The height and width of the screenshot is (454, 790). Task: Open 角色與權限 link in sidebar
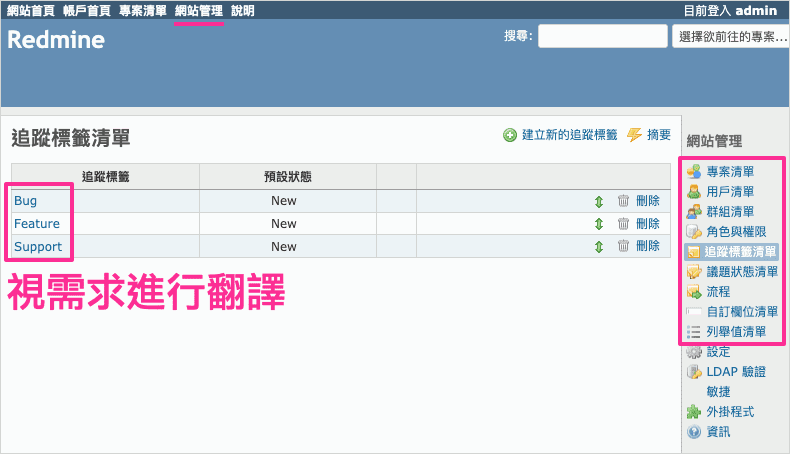[736, 232]
